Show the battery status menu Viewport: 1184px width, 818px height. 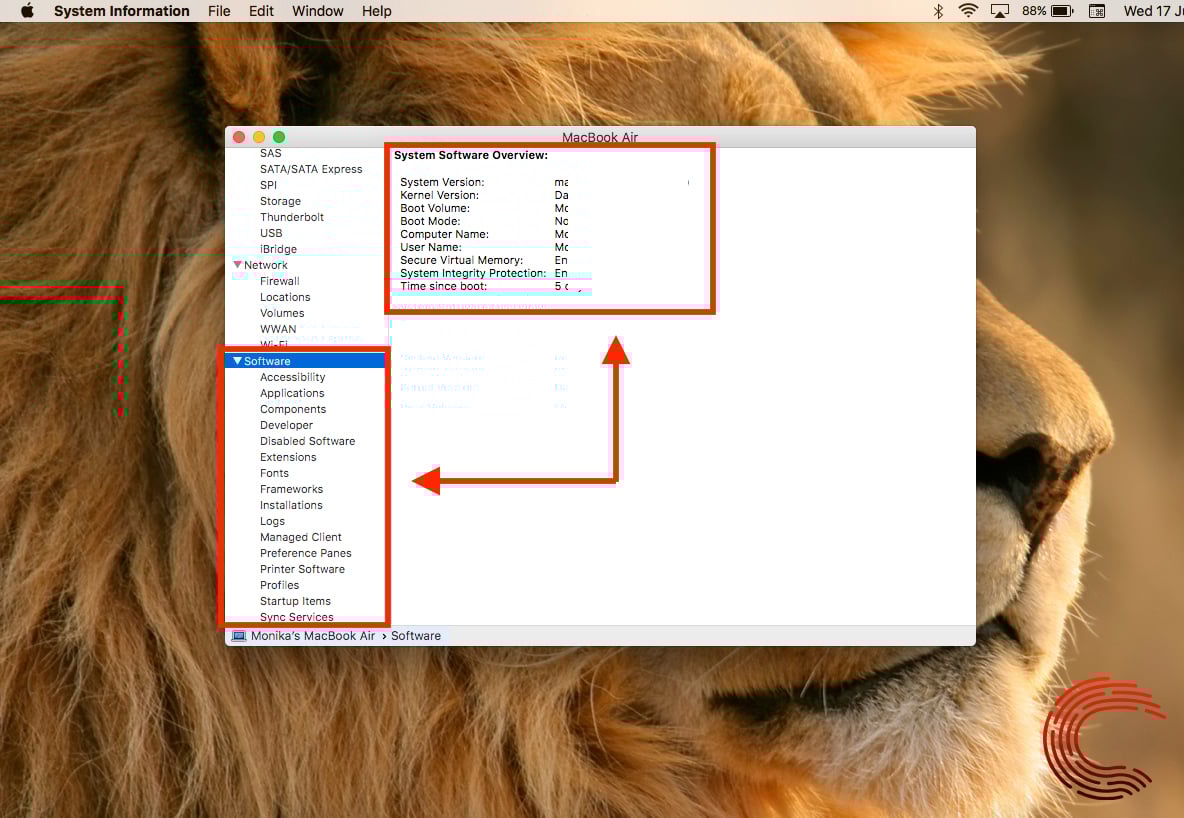[1047, 11]
